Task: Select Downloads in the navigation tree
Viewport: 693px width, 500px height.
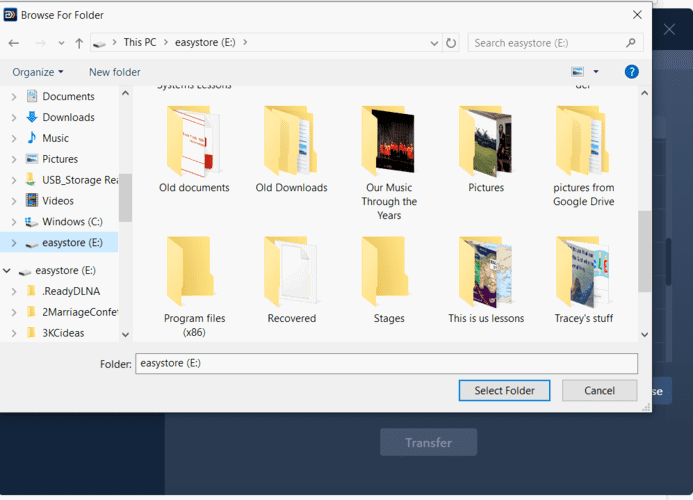Action: (69, 117)
